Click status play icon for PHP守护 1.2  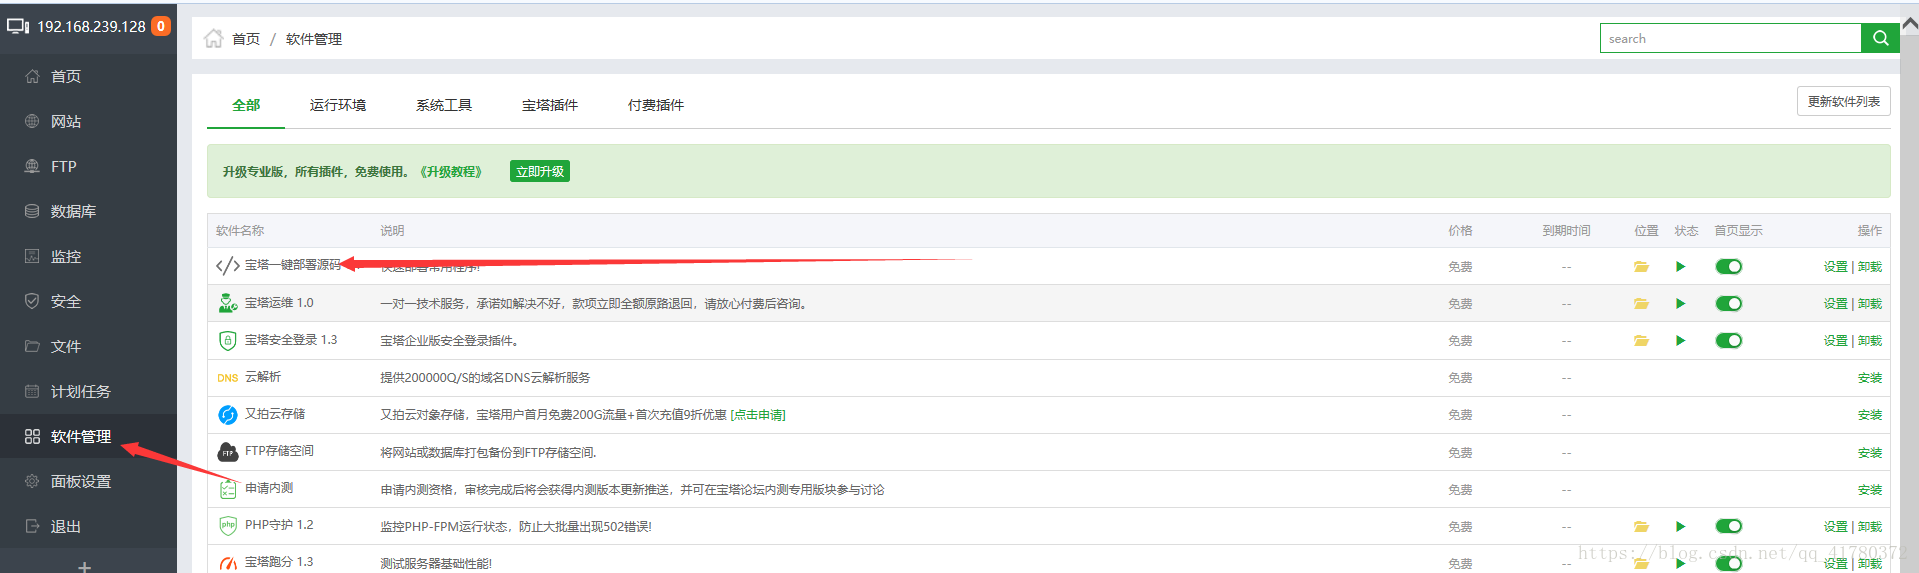point(1681,527)
